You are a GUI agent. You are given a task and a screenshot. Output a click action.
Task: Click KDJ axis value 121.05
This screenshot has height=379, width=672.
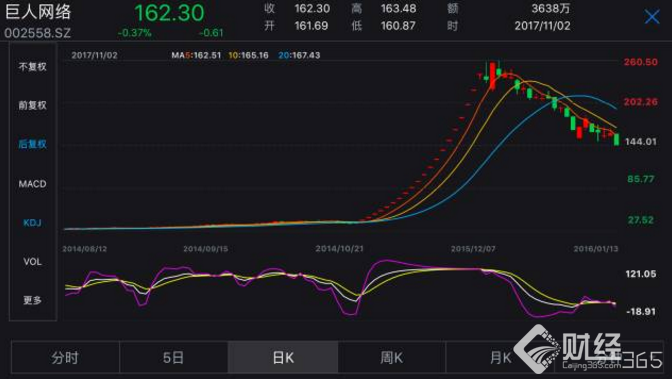641,274
